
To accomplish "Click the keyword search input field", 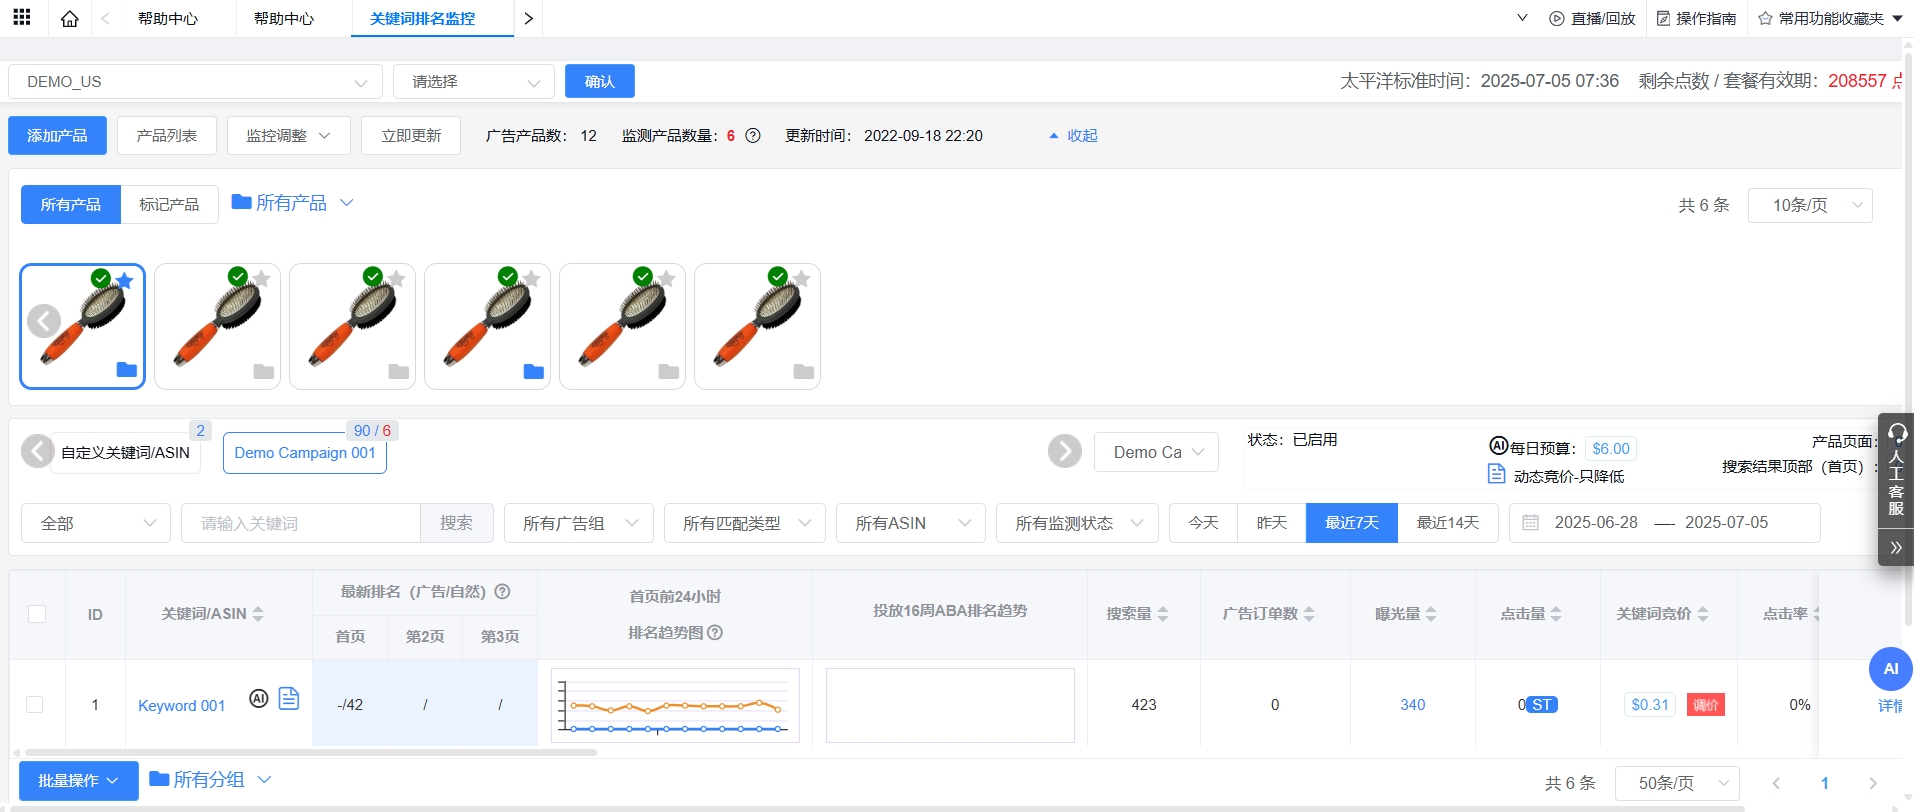I will (x=300, y=524).
